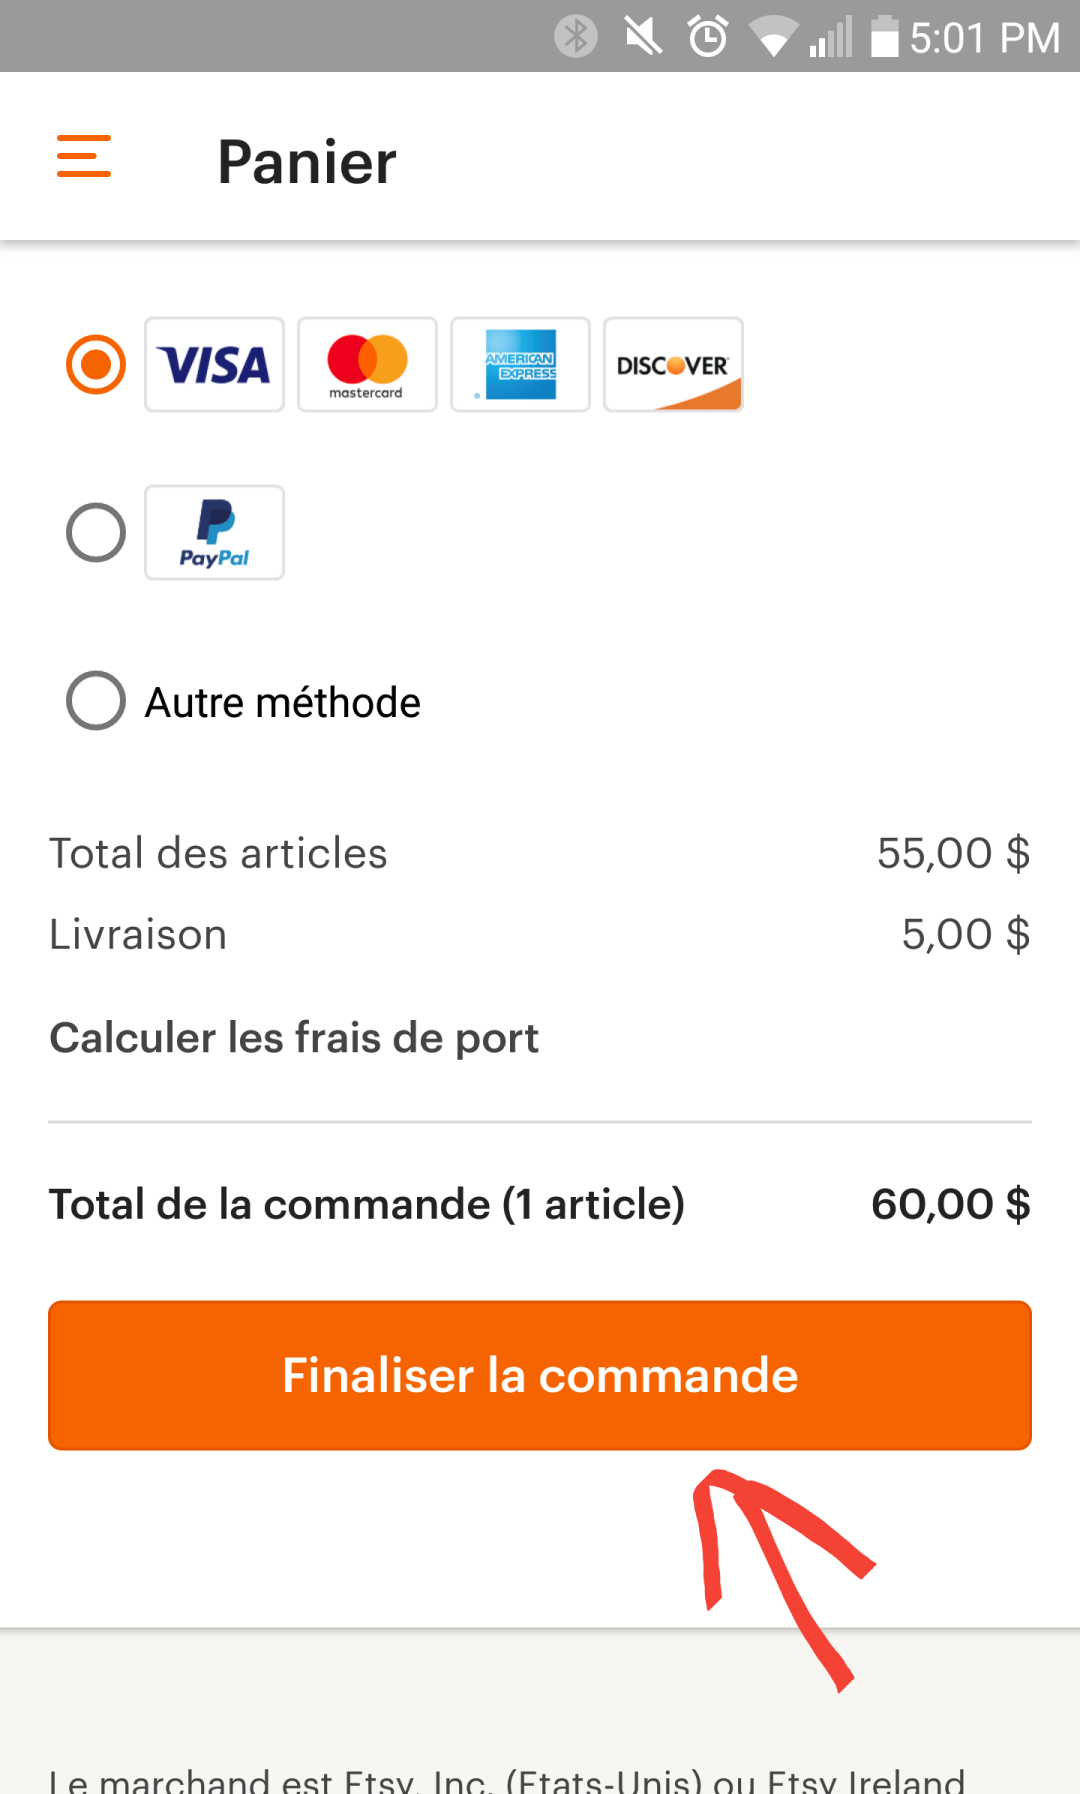The width and height of the screenshot is (1080, 1794).
Task: Tap the Panier page title
Action: 307,162
